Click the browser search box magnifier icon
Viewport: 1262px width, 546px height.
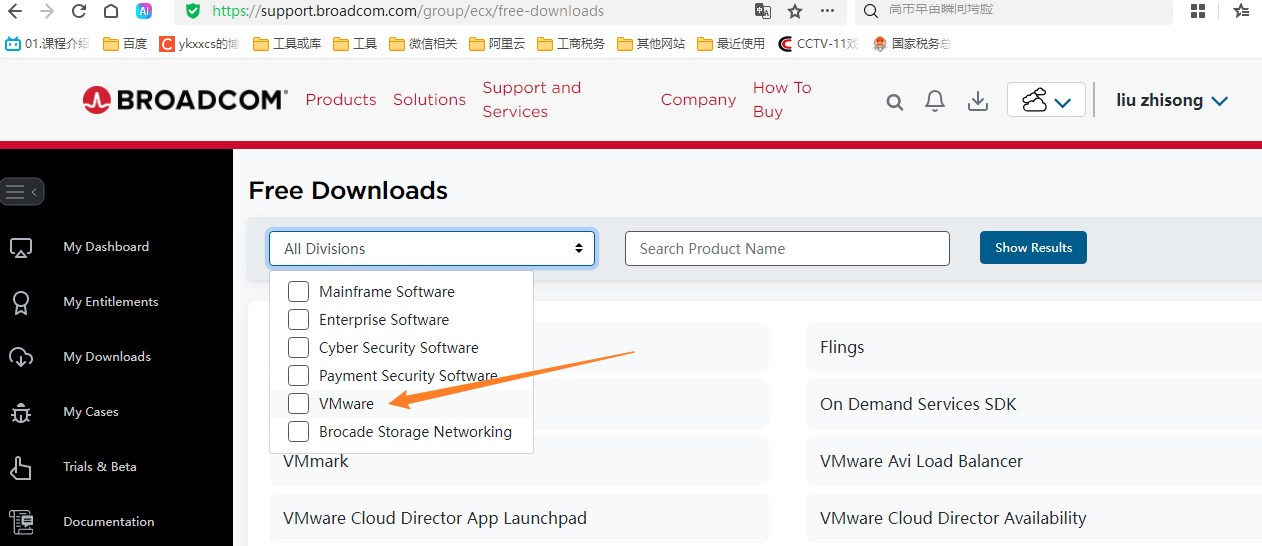pyautogui.click(x=870, y=11)
